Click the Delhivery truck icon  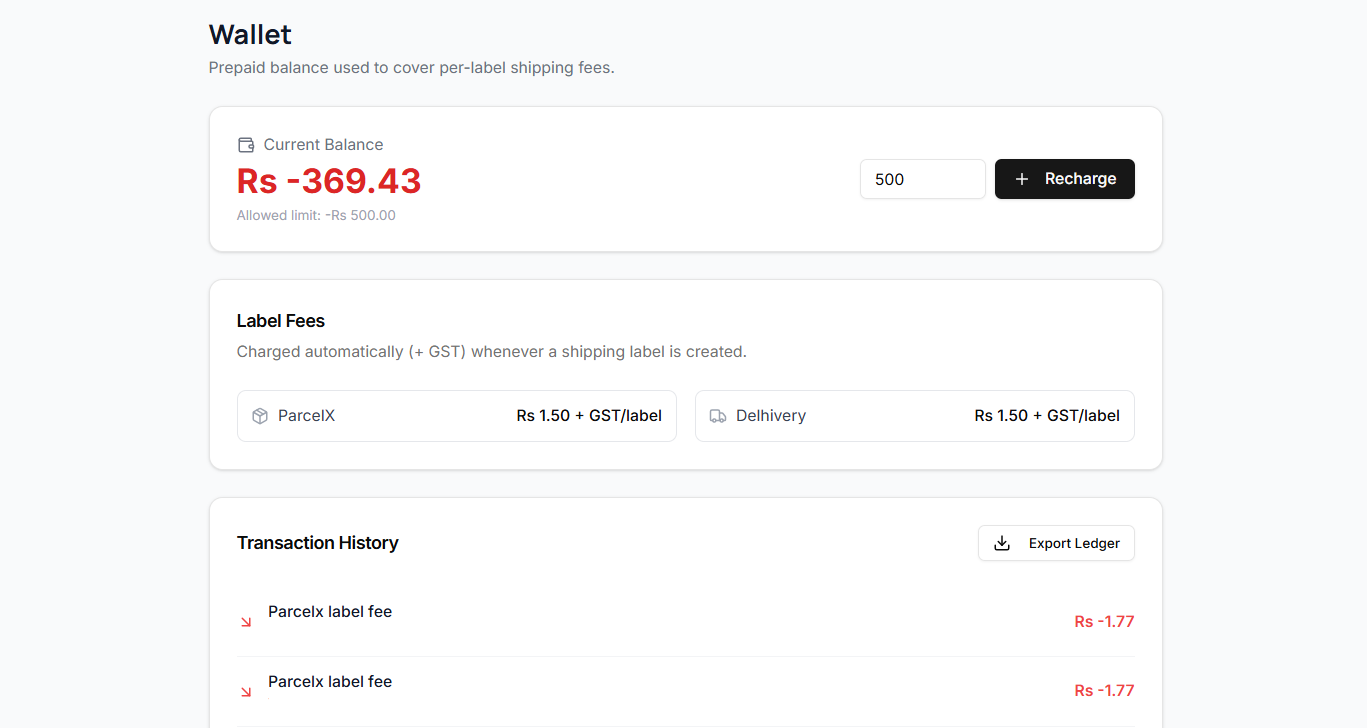point(718,416)
